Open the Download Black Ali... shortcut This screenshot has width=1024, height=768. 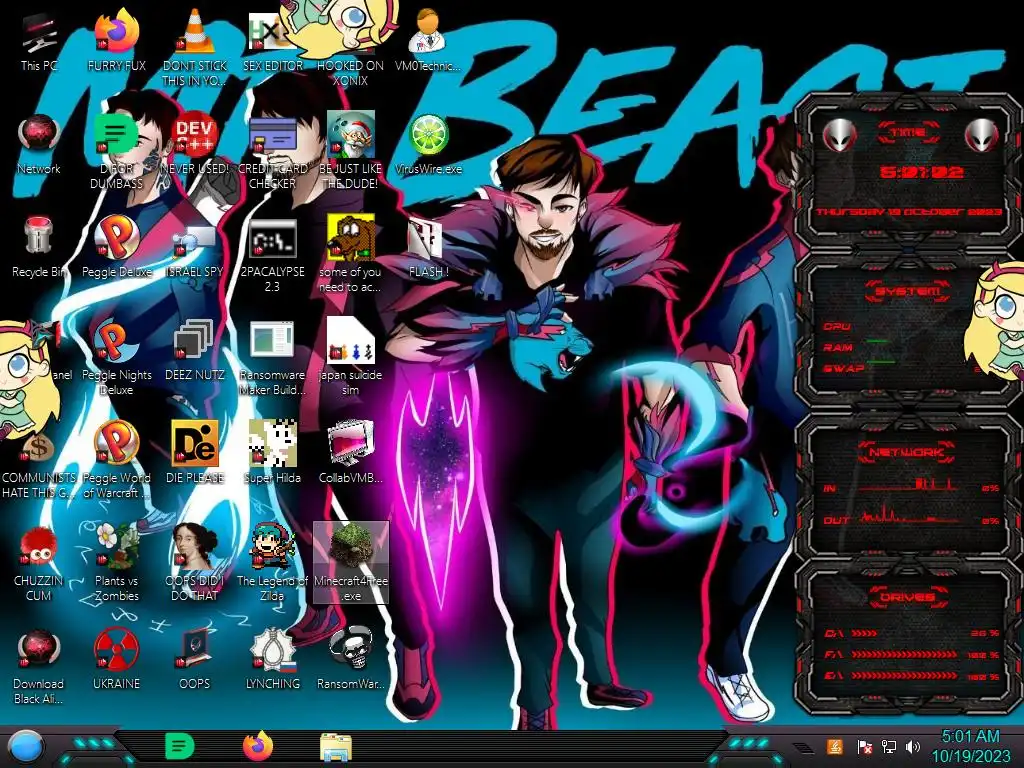click(x=39, y=666)
